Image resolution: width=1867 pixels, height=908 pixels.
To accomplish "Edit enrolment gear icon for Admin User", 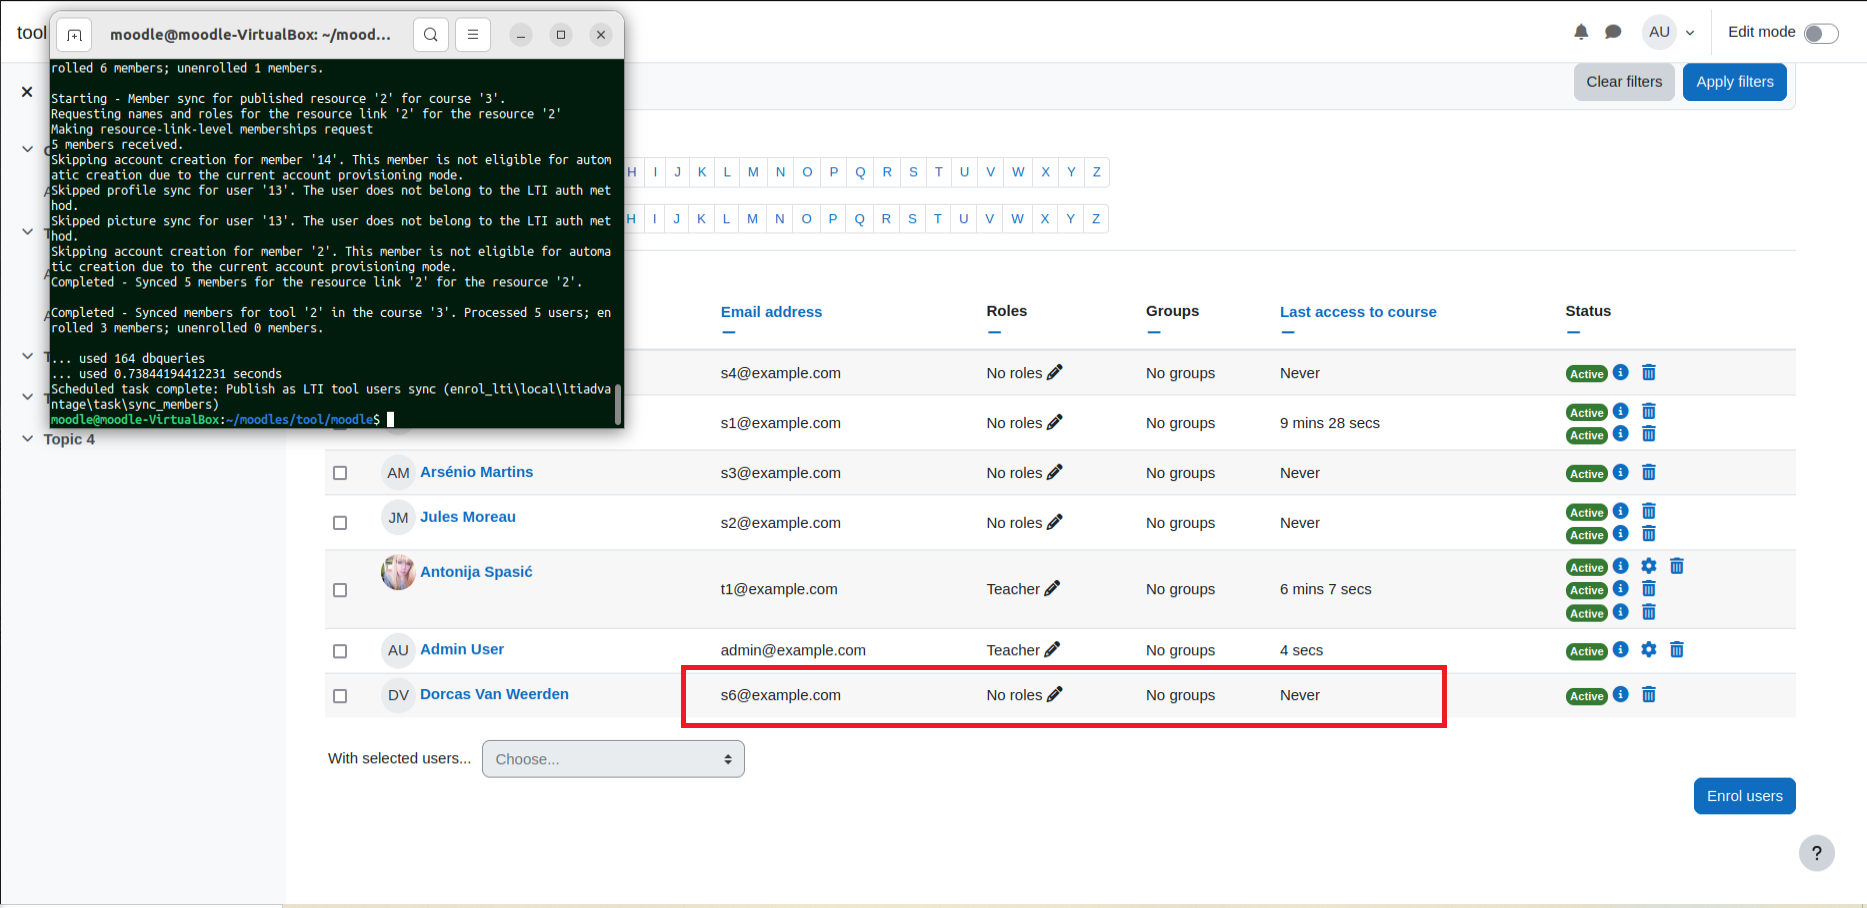I will [x=1649, y=650].
